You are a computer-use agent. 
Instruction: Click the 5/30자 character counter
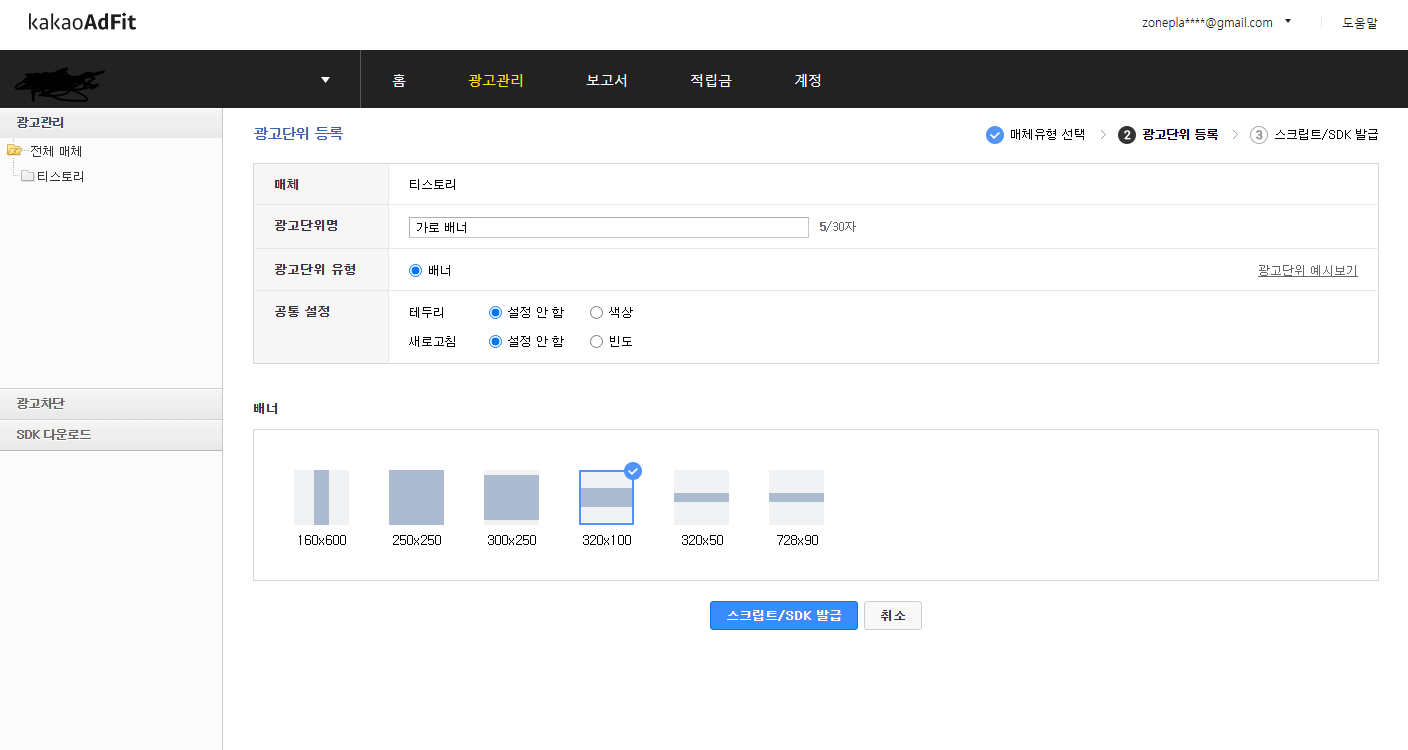tap(838, 227)
